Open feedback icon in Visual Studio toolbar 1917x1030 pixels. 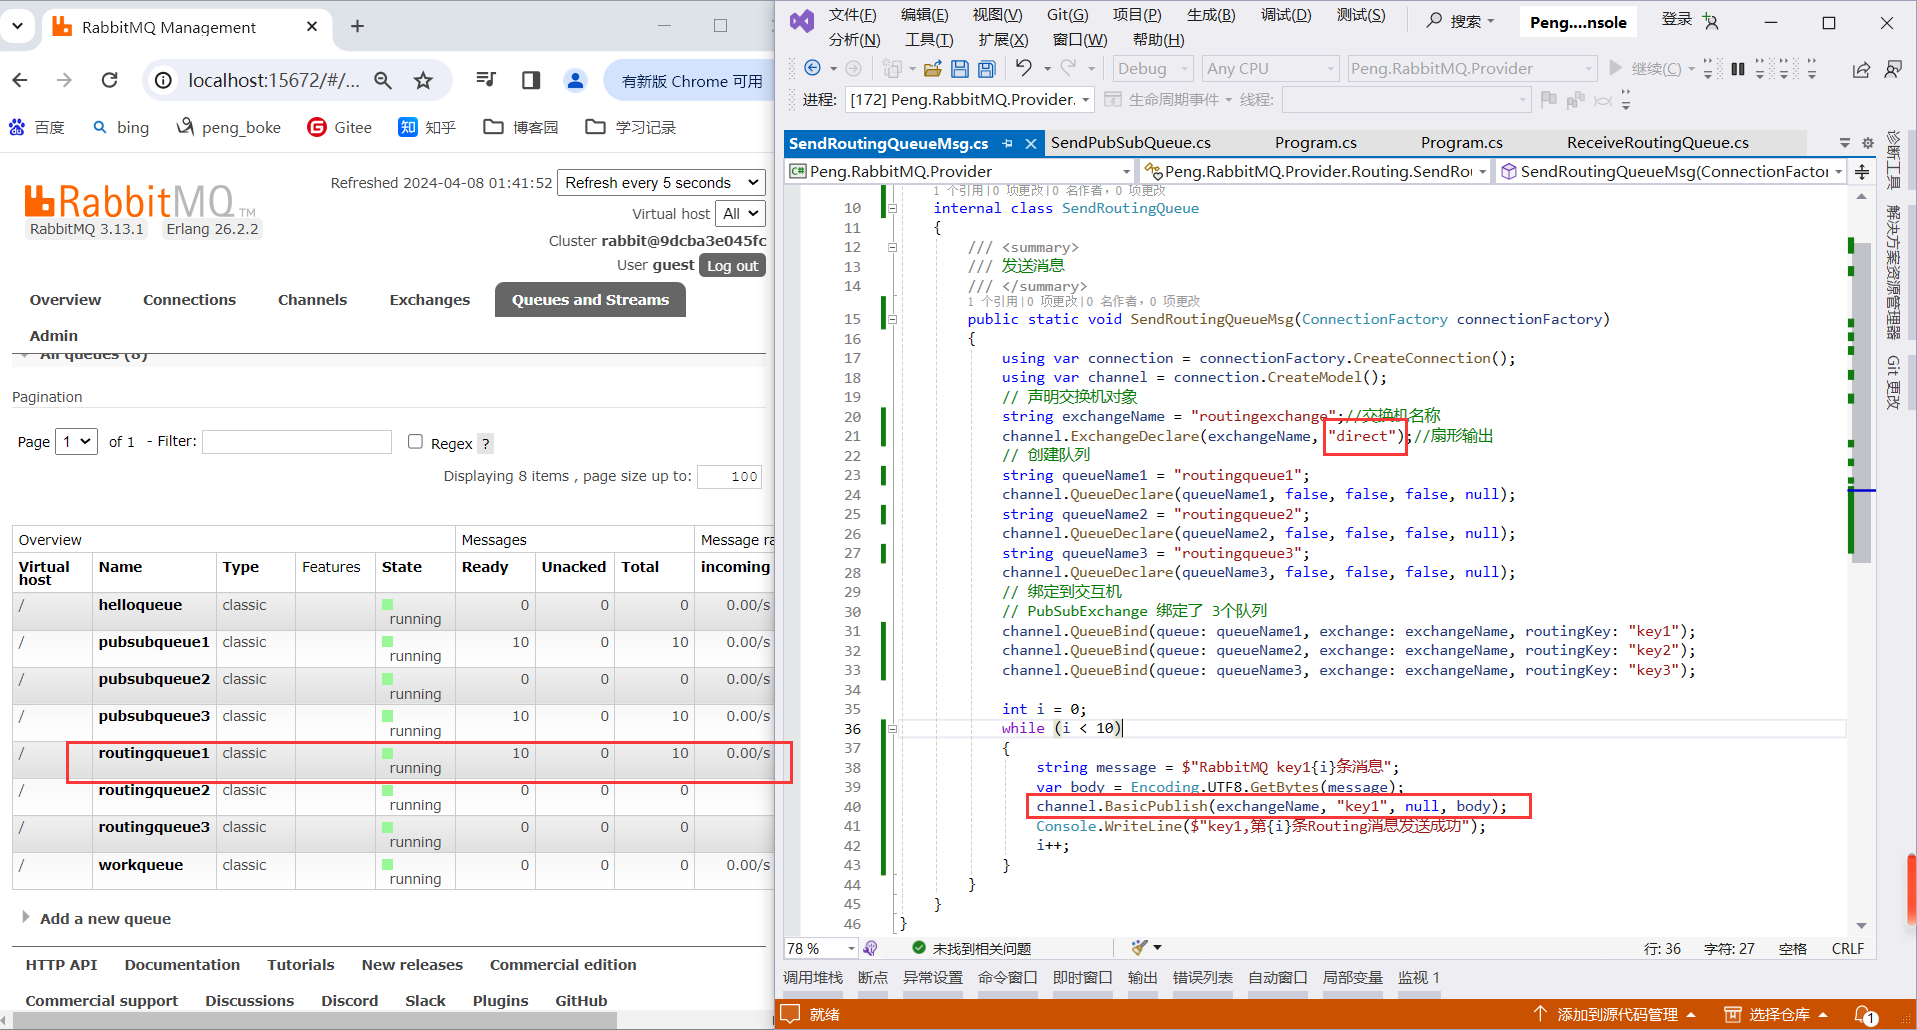point(1893,69)
